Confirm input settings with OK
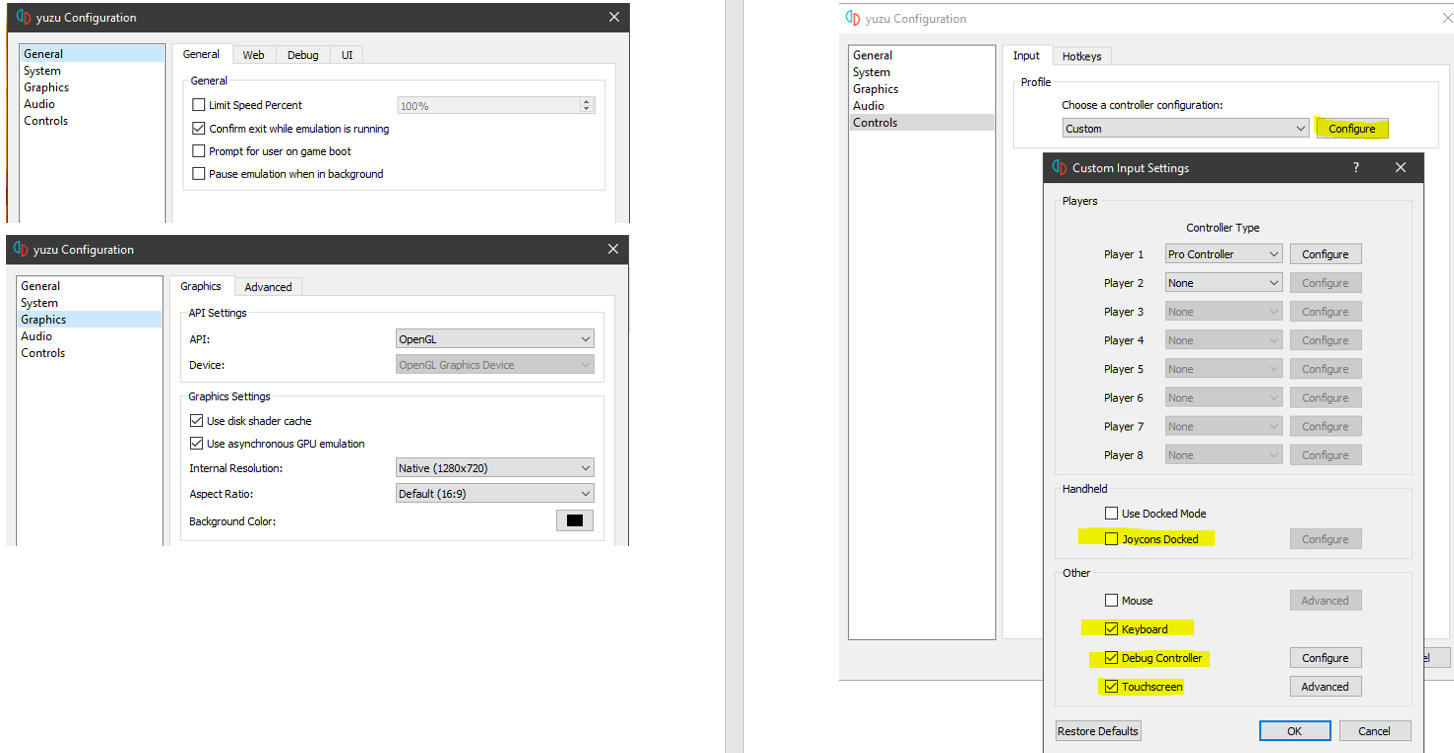The height and width of the screenshot is (753, 1454). 1294,731
